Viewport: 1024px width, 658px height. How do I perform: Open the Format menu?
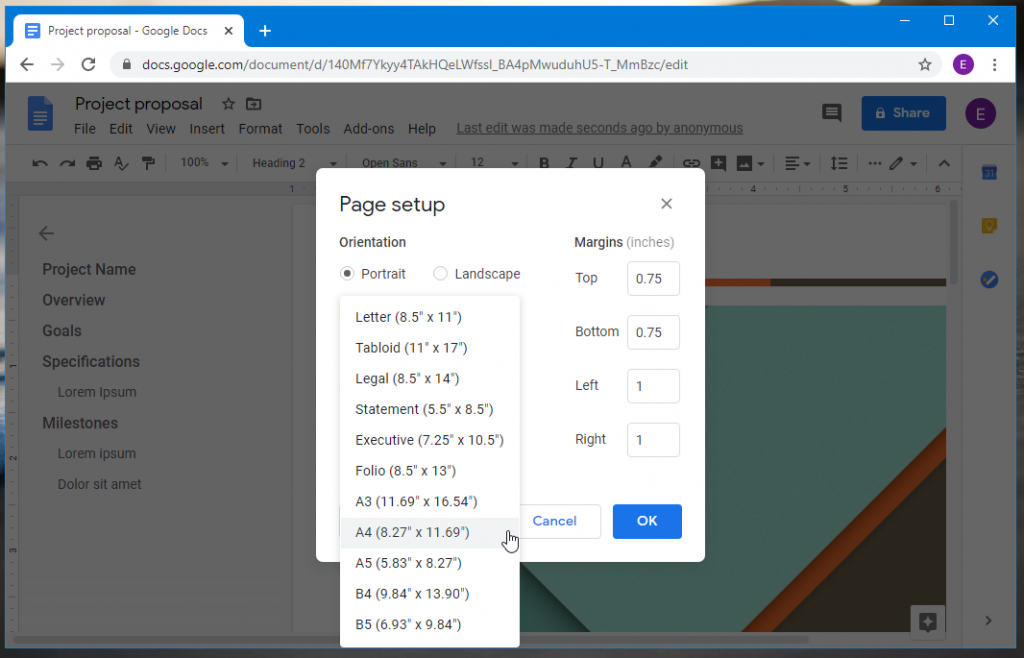(x=260, y=128)
